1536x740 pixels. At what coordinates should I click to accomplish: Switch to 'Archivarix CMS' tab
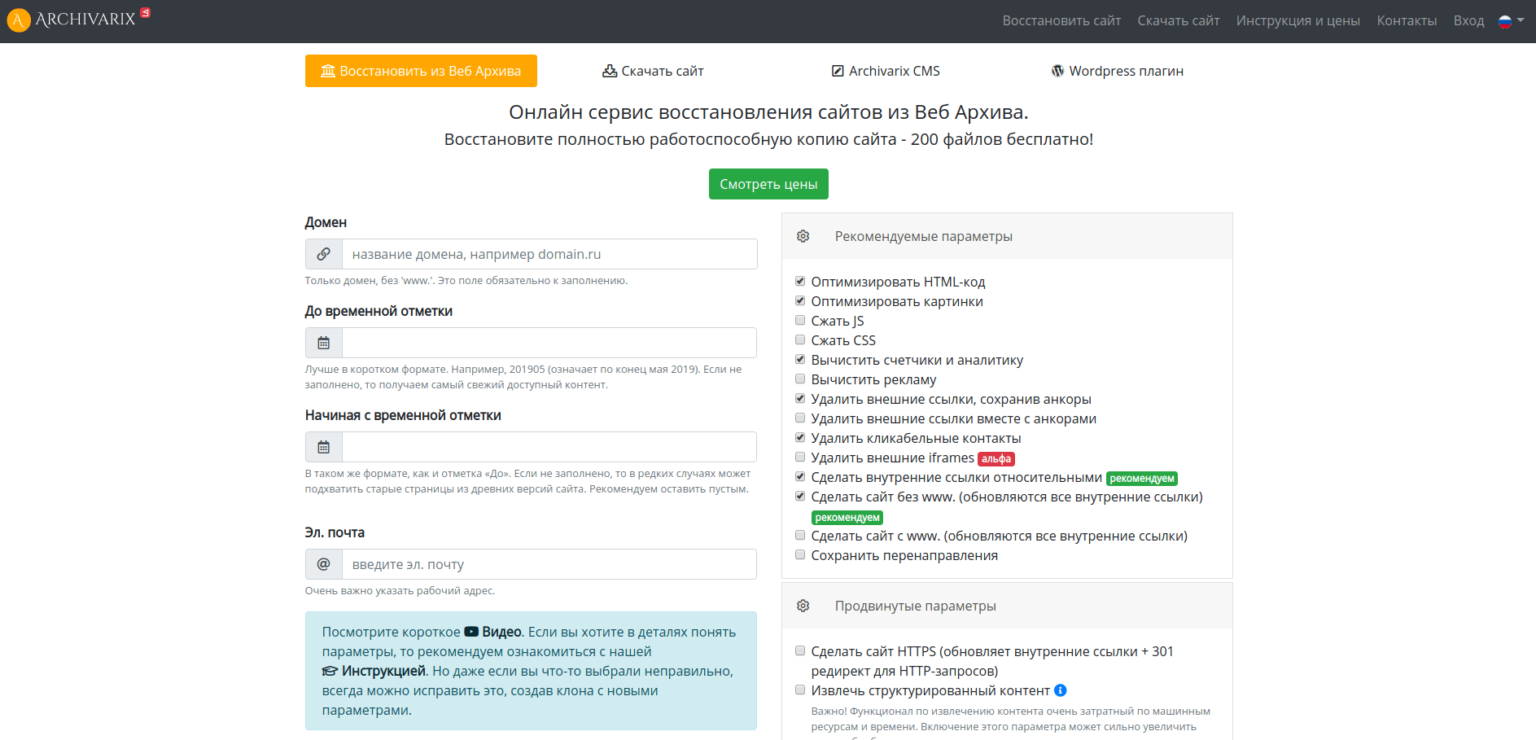point(886,71)
